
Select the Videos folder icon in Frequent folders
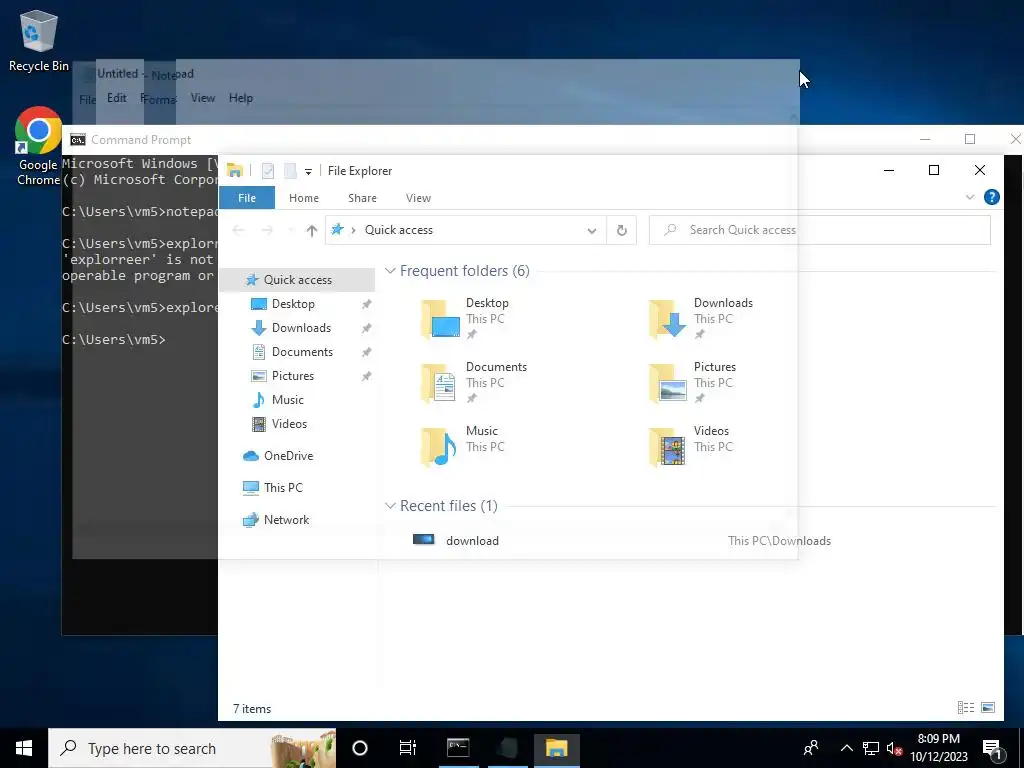(667, 447)
